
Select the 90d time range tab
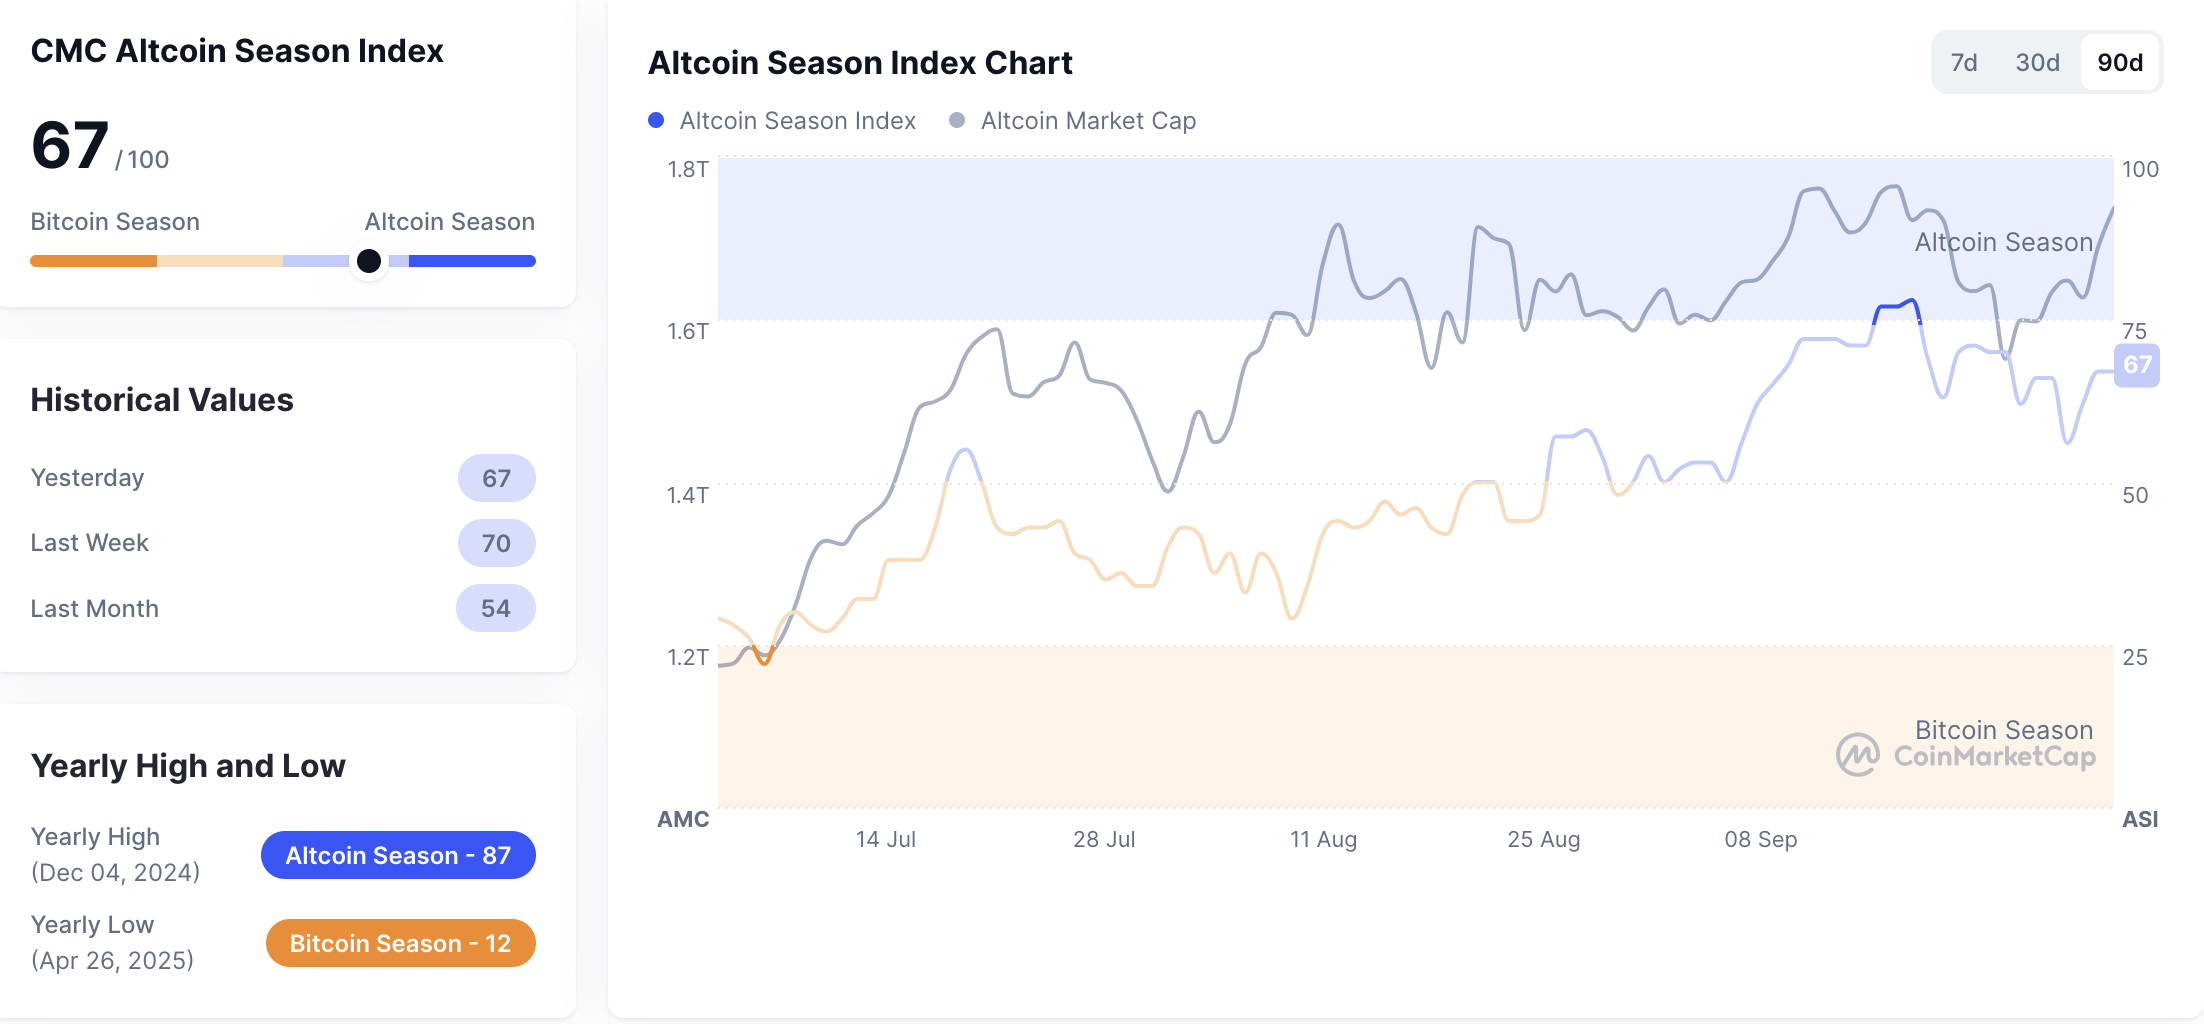pos(2119,62)
